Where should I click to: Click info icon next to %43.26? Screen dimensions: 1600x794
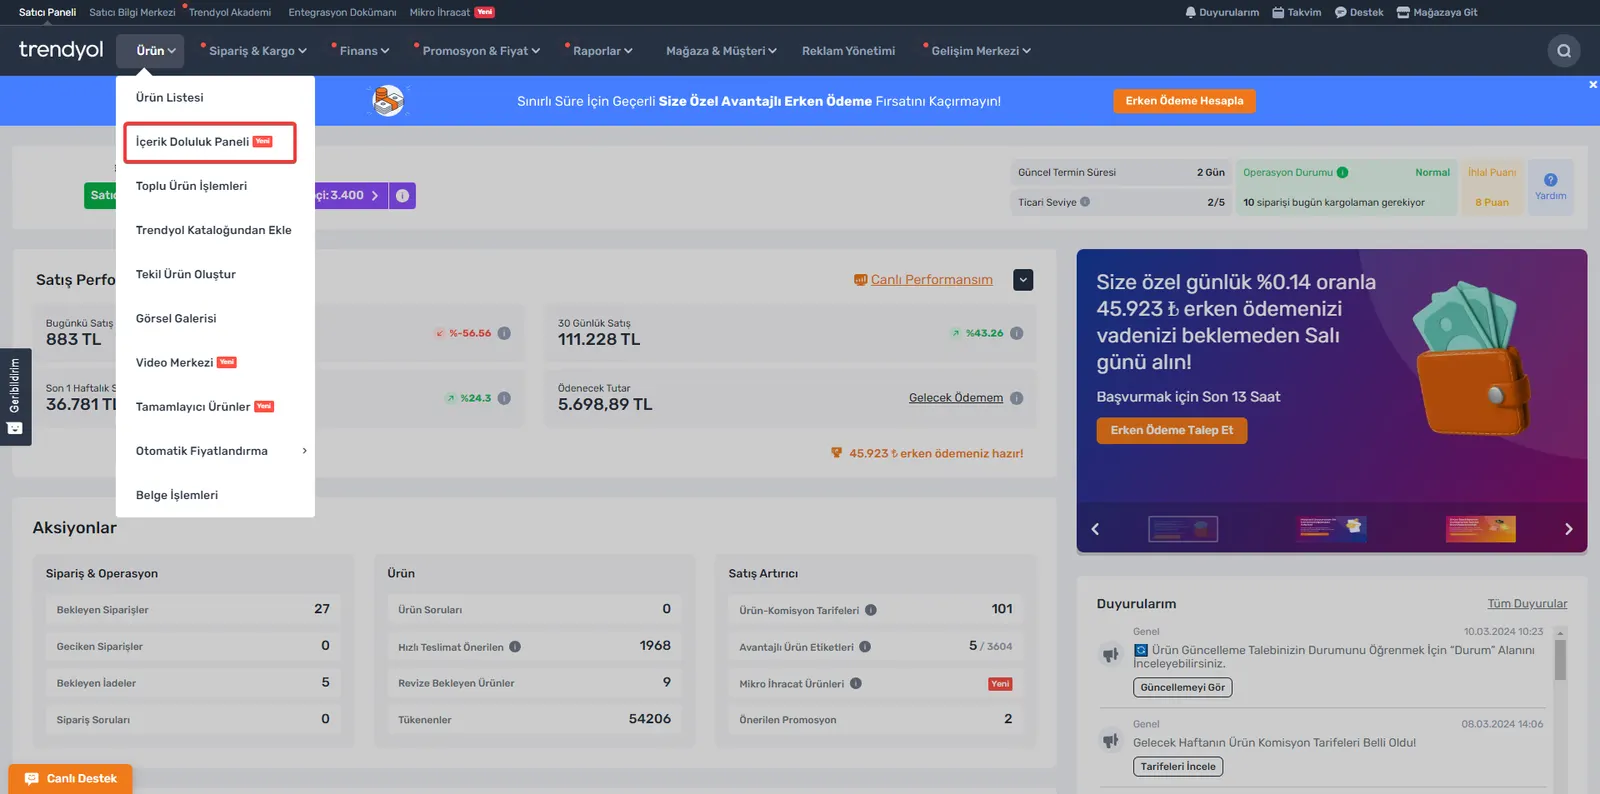[1016, 333]
